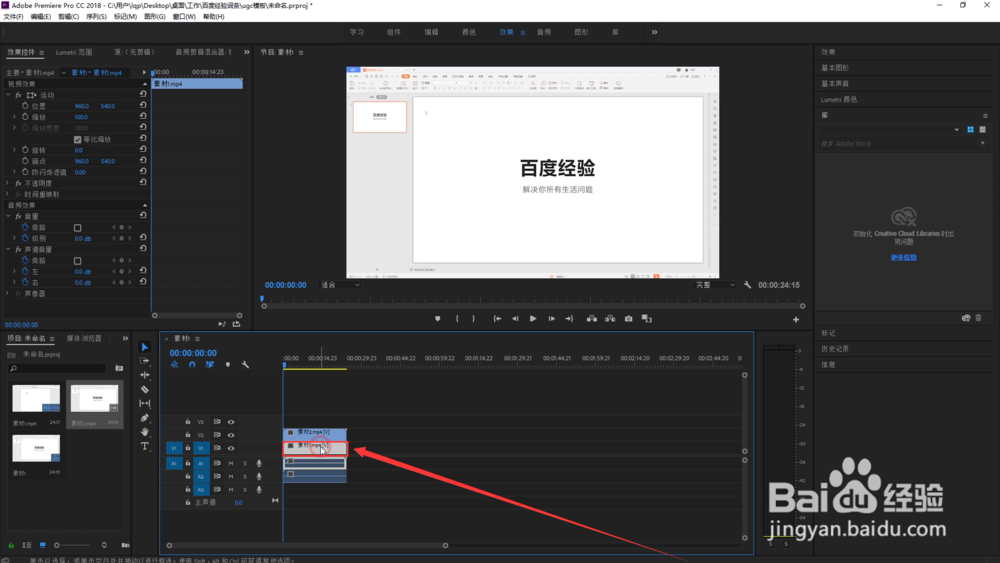Click Mark Out in program monitor
The height and width of the screenshot is (563, 1000).
tap(473, 319)
